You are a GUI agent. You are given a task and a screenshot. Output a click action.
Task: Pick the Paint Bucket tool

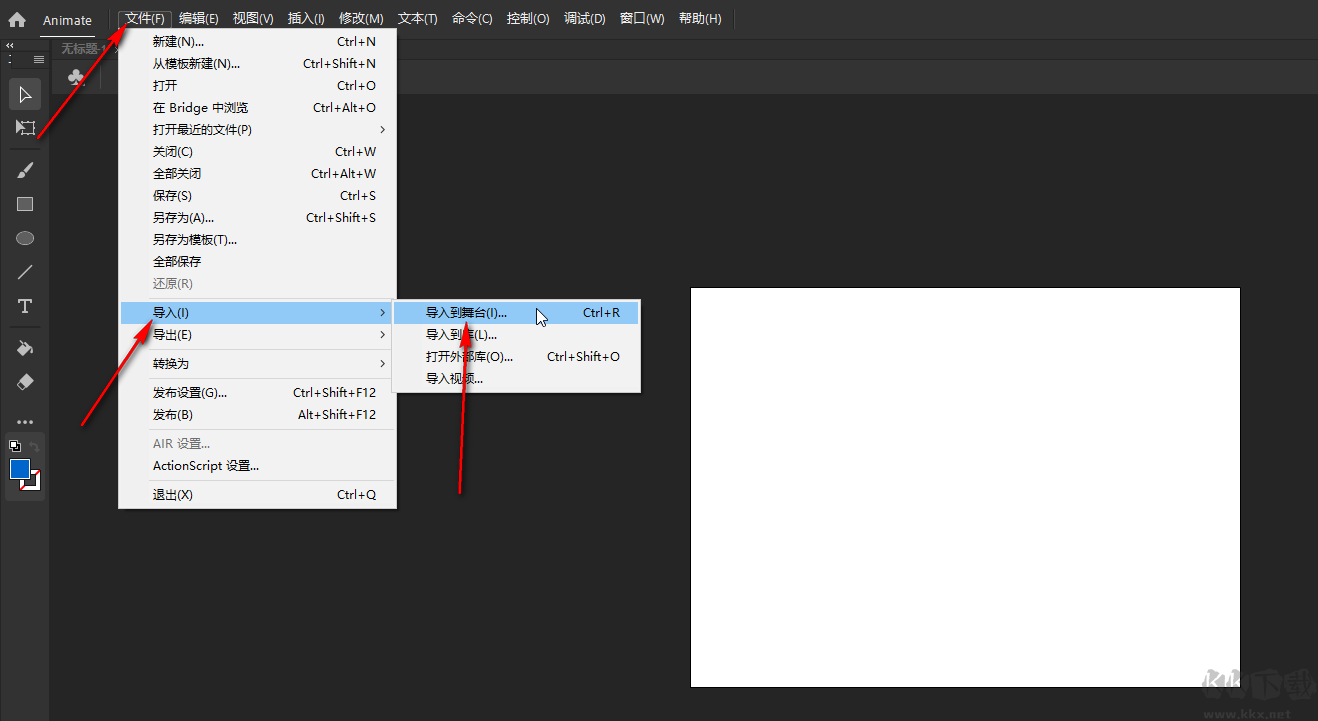coord(25,348)
